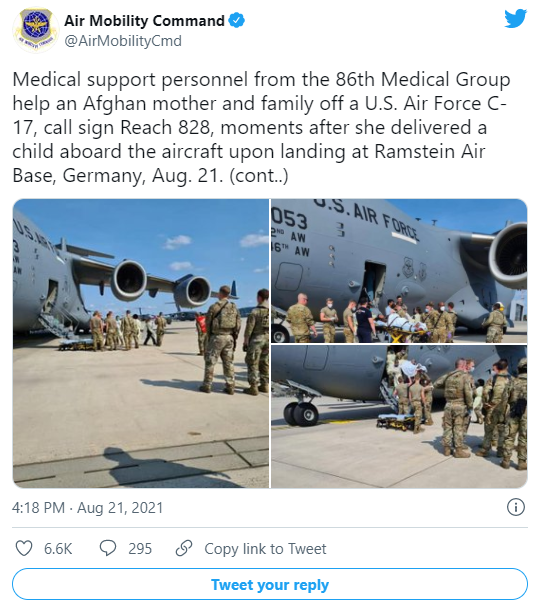Image resolution: width=535 pixels, height=602 pixels.
Task: Click the 6.6K likes count
Action: (x=58, y=549)
